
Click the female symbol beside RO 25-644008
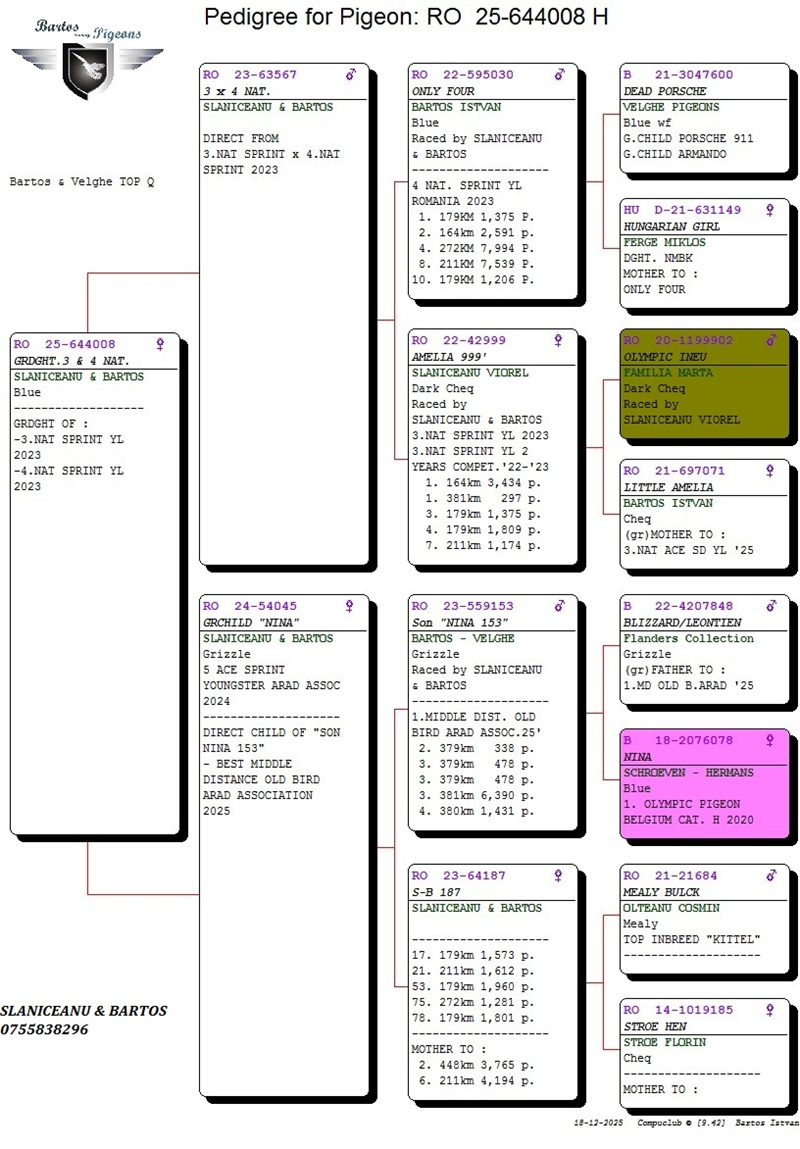pyautogui.click(x=159, y=344)
